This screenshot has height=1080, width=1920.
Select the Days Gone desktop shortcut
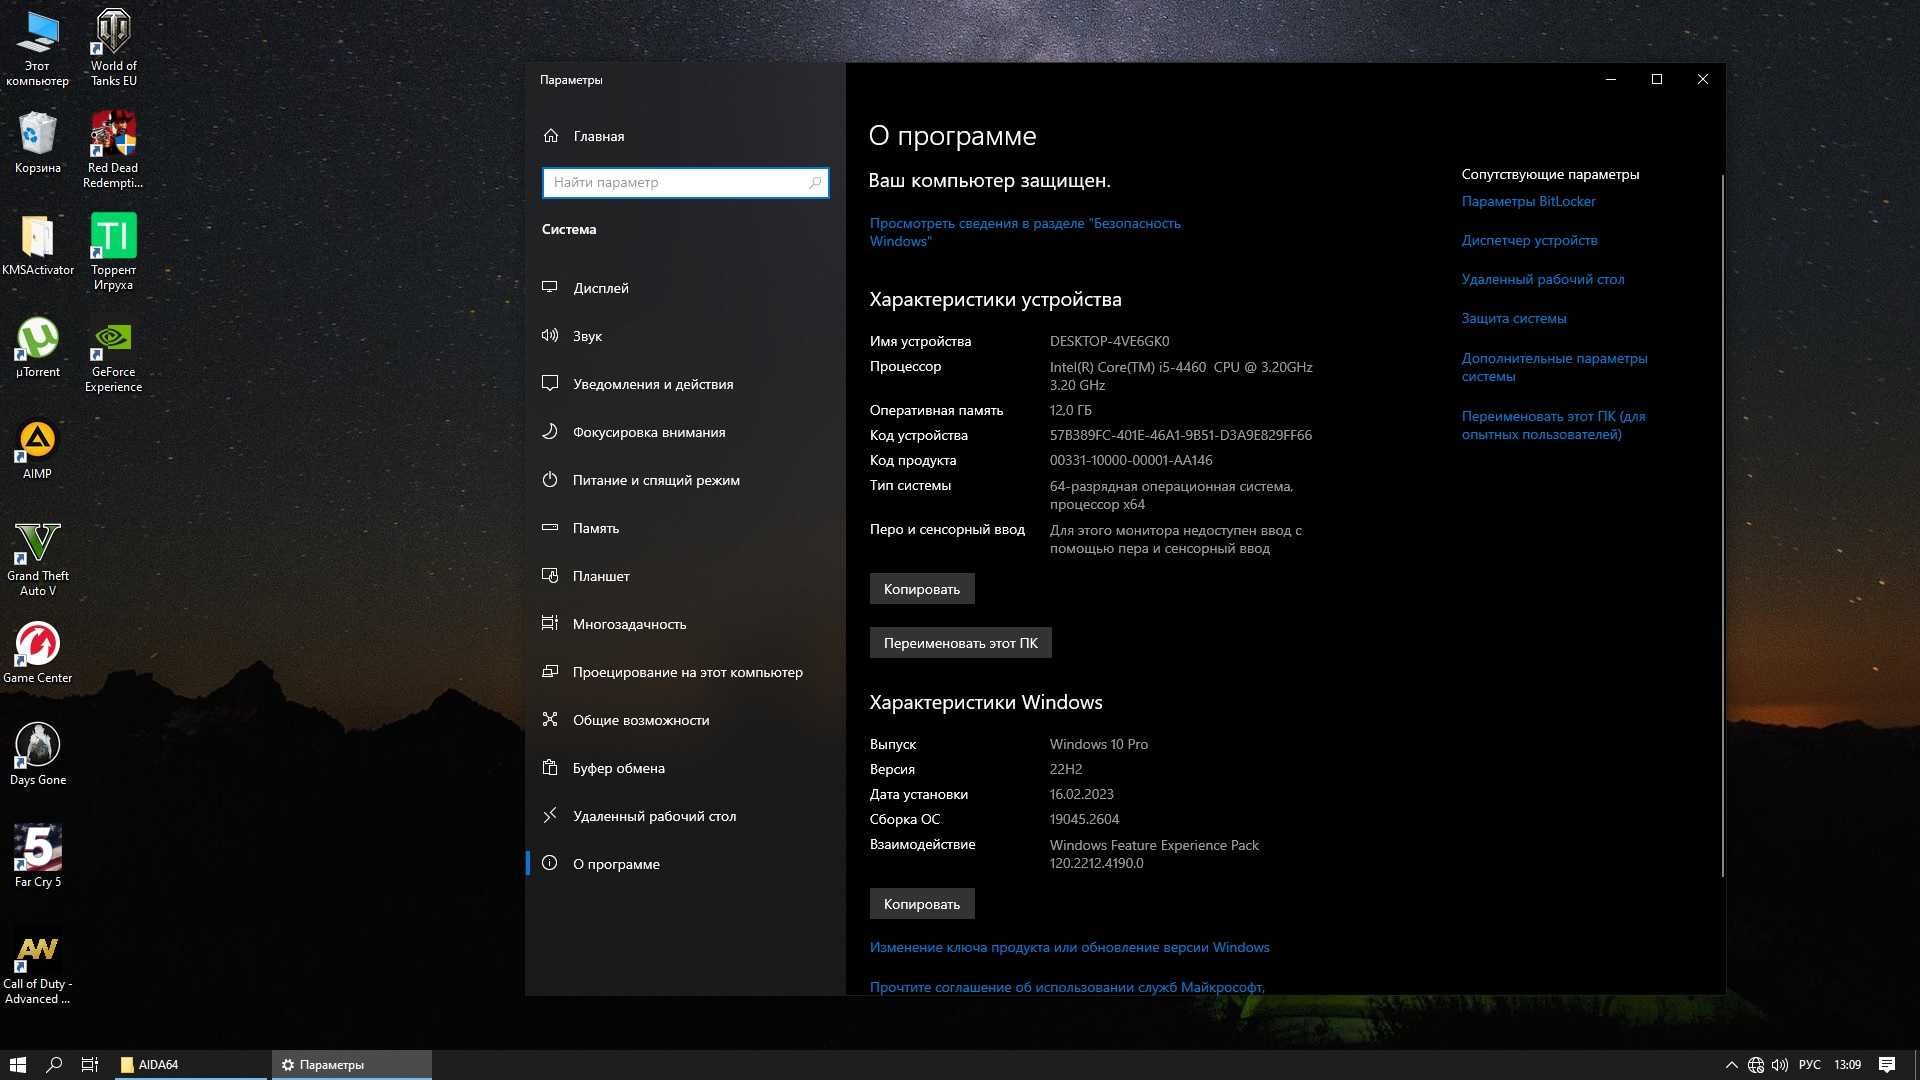click(37, 756)
